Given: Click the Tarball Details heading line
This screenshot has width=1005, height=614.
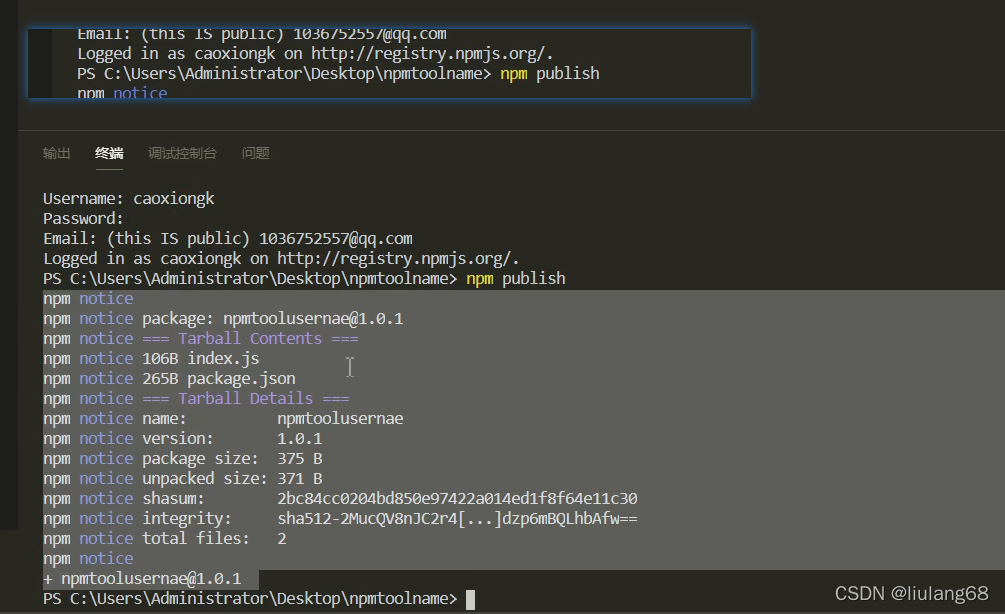Looking at the screenshot, I should (196, 399).
